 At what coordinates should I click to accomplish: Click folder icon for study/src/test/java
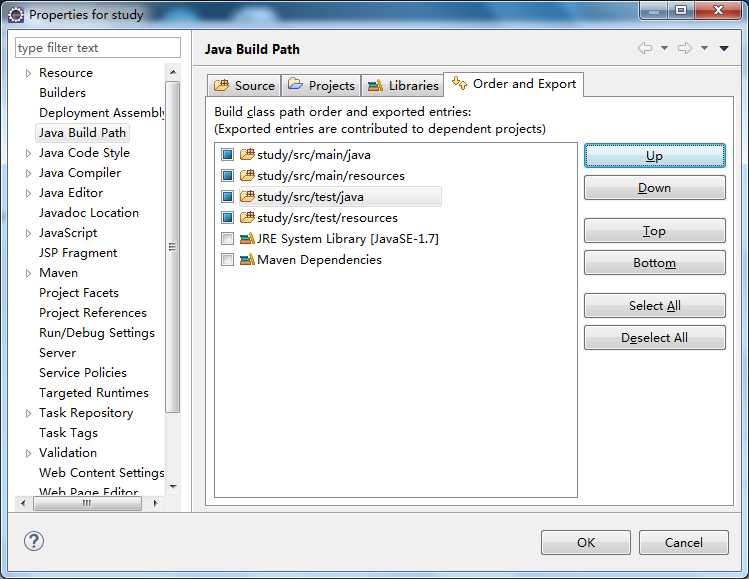coord(247,196)
